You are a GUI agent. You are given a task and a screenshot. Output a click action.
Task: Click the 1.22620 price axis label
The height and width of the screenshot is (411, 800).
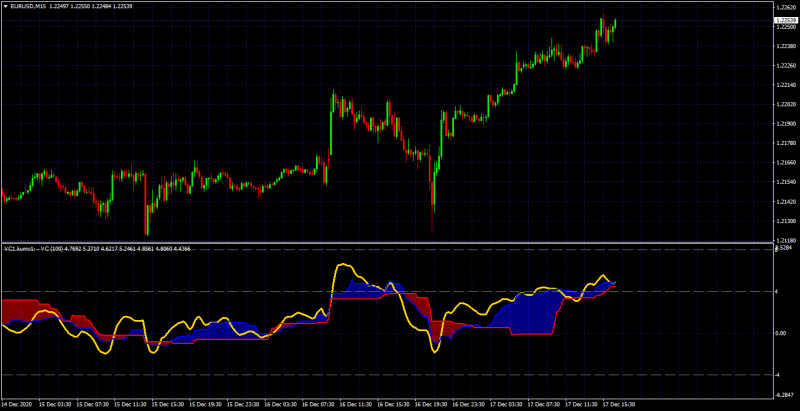point(785,7)
